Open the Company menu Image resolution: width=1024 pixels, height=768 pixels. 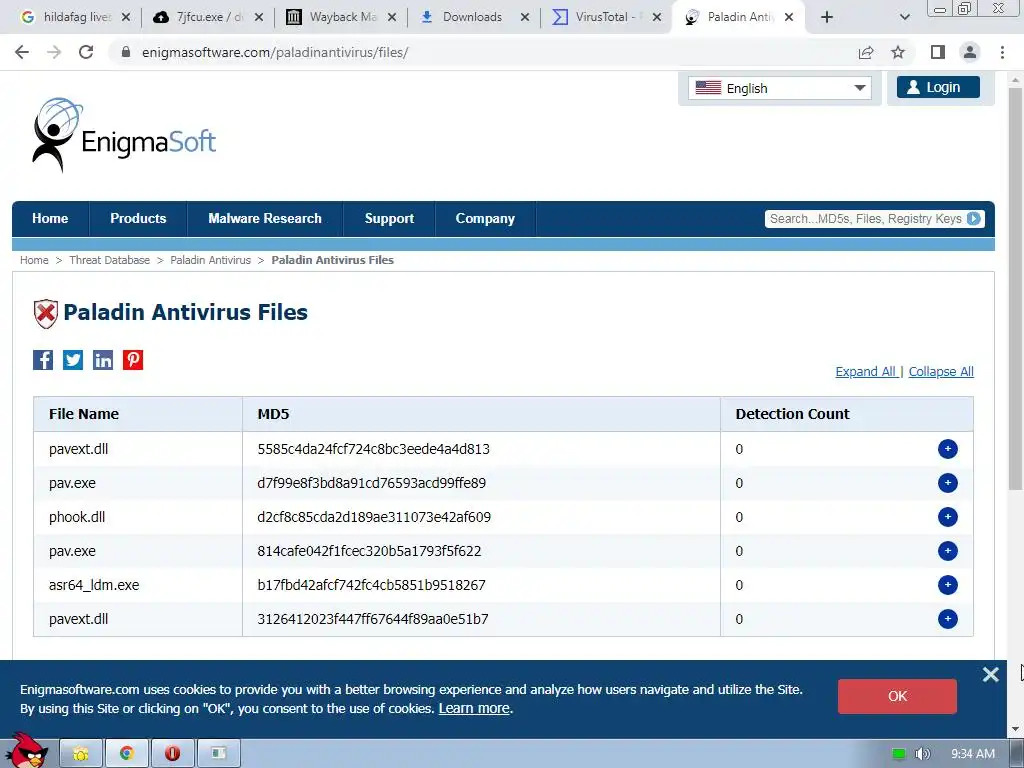point(485,219)
